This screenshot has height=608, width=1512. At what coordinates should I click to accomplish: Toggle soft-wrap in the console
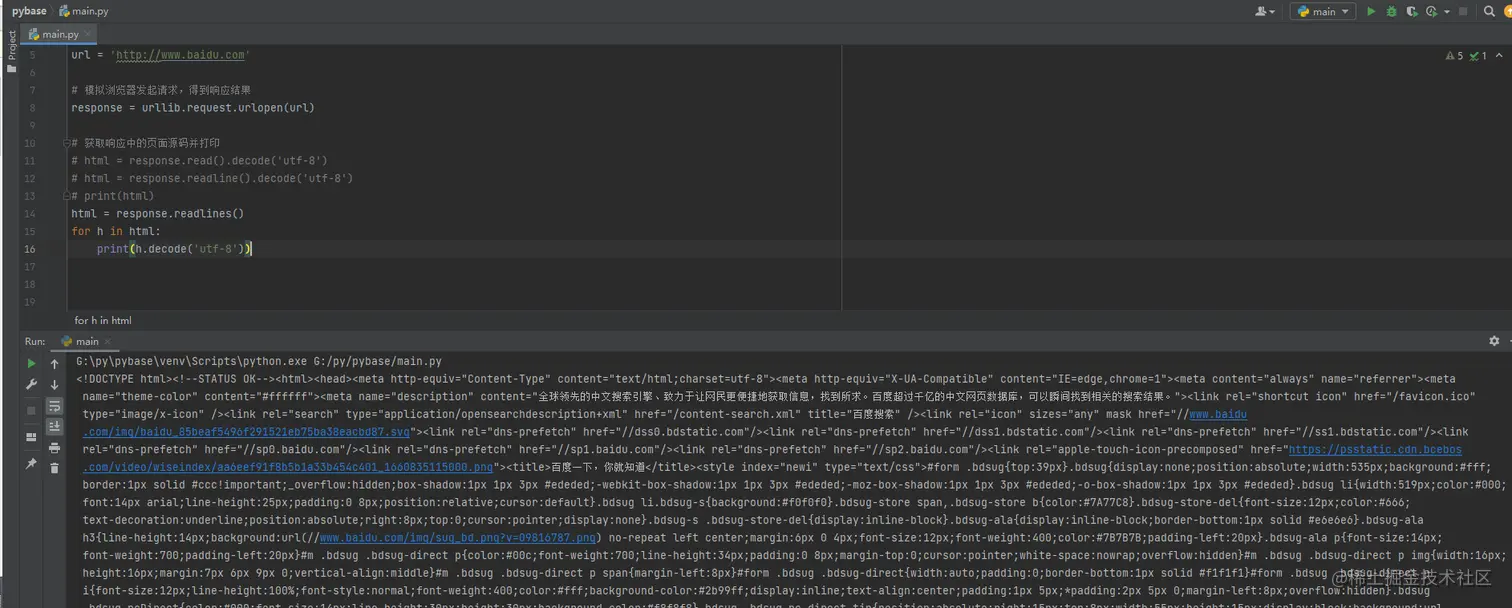click(55, 406)
